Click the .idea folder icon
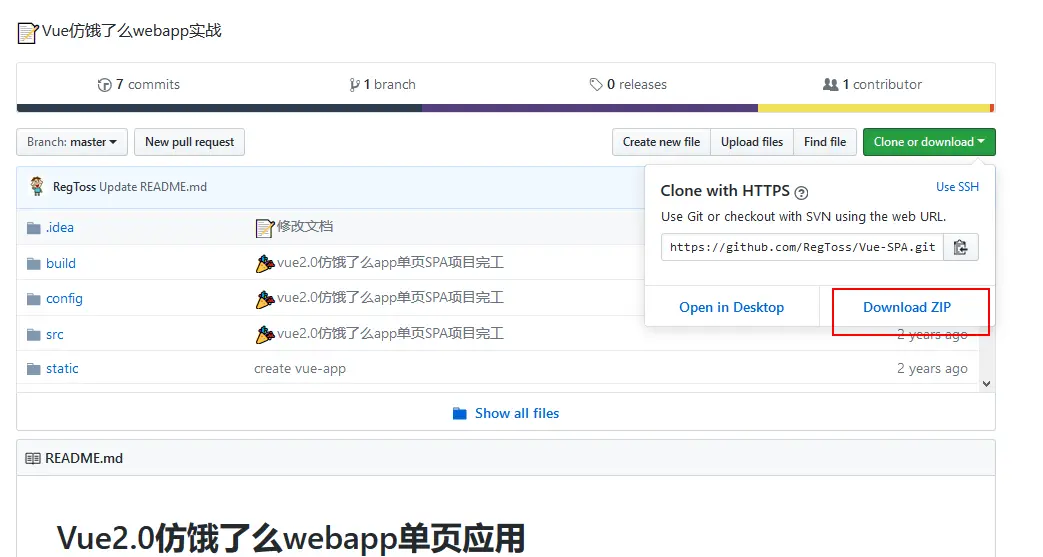Image resolution: width=1043 pixels, height=557 pixels. pyautogui.click(x=34, y=228)
